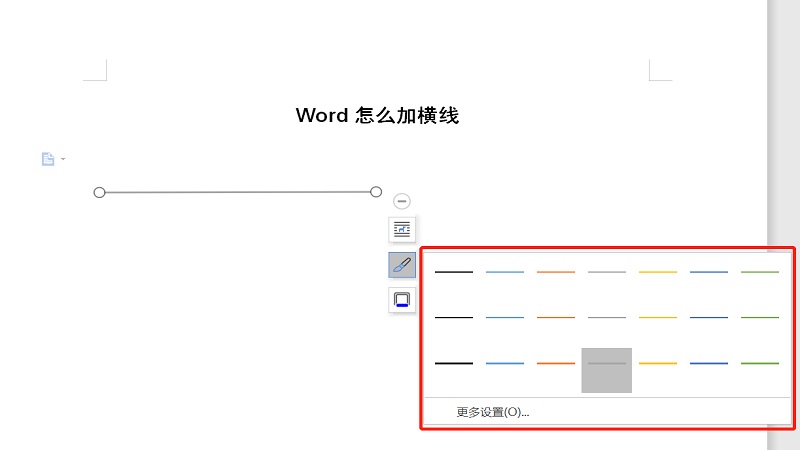Choose the yellow line style in the first row
The height and width of the screenshot is (450, 800).
point(658,272)
